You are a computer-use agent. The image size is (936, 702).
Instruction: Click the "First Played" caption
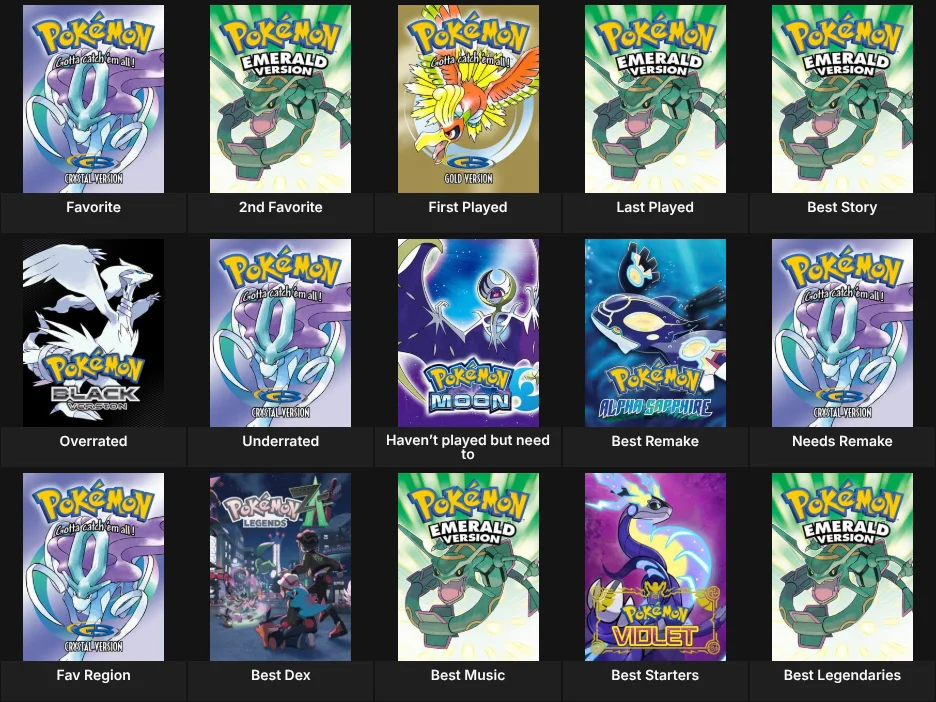pos(468,207)
